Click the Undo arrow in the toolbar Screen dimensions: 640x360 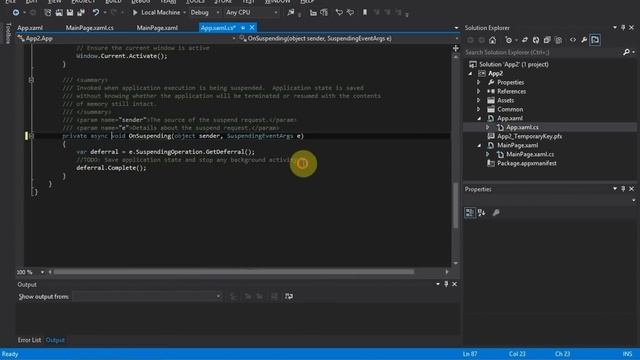click(x=96, y=13)
